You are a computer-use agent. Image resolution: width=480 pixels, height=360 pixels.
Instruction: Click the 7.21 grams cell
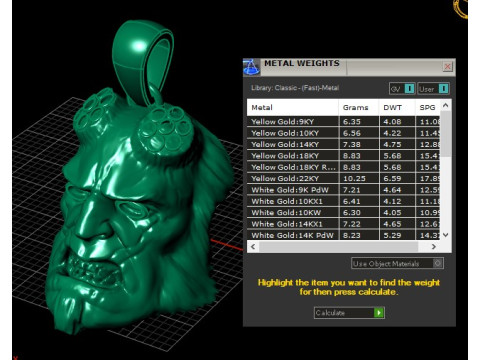359,190
